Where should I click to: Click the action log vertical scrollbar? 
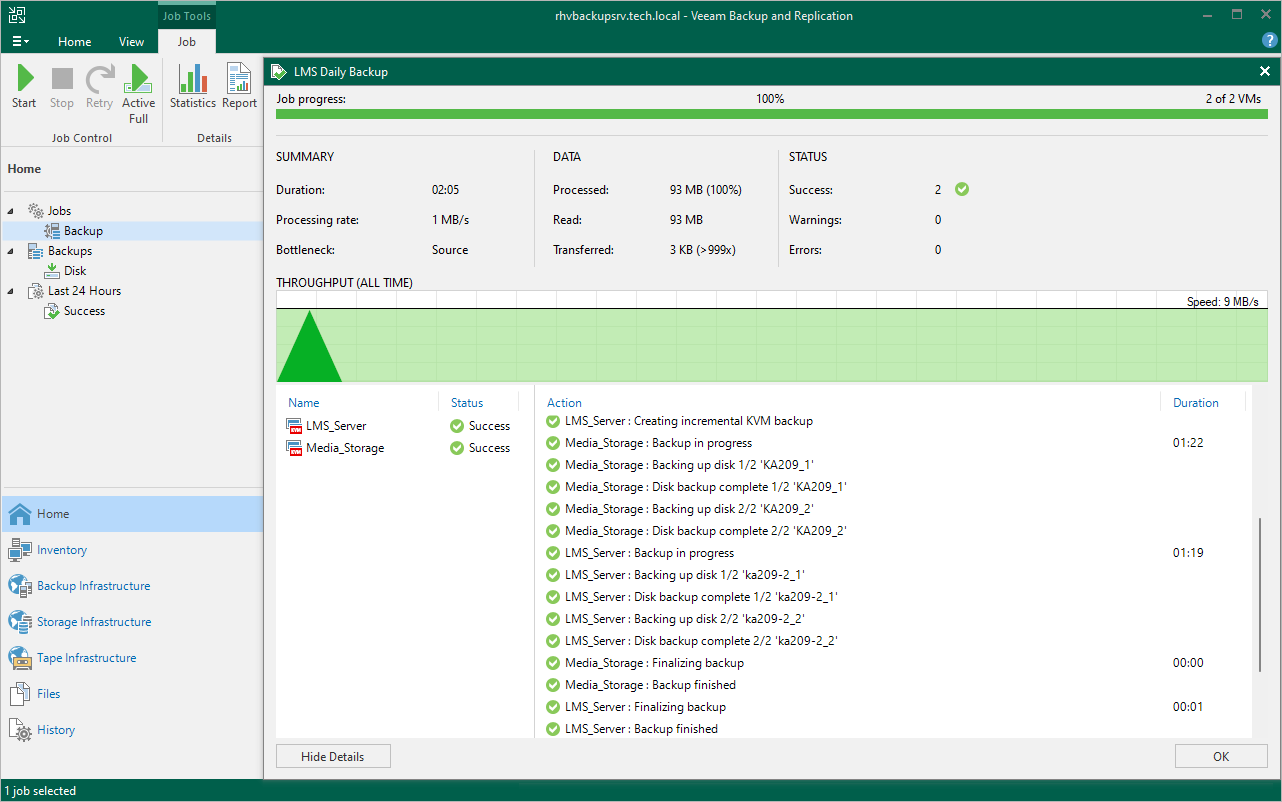[1259, 595]
